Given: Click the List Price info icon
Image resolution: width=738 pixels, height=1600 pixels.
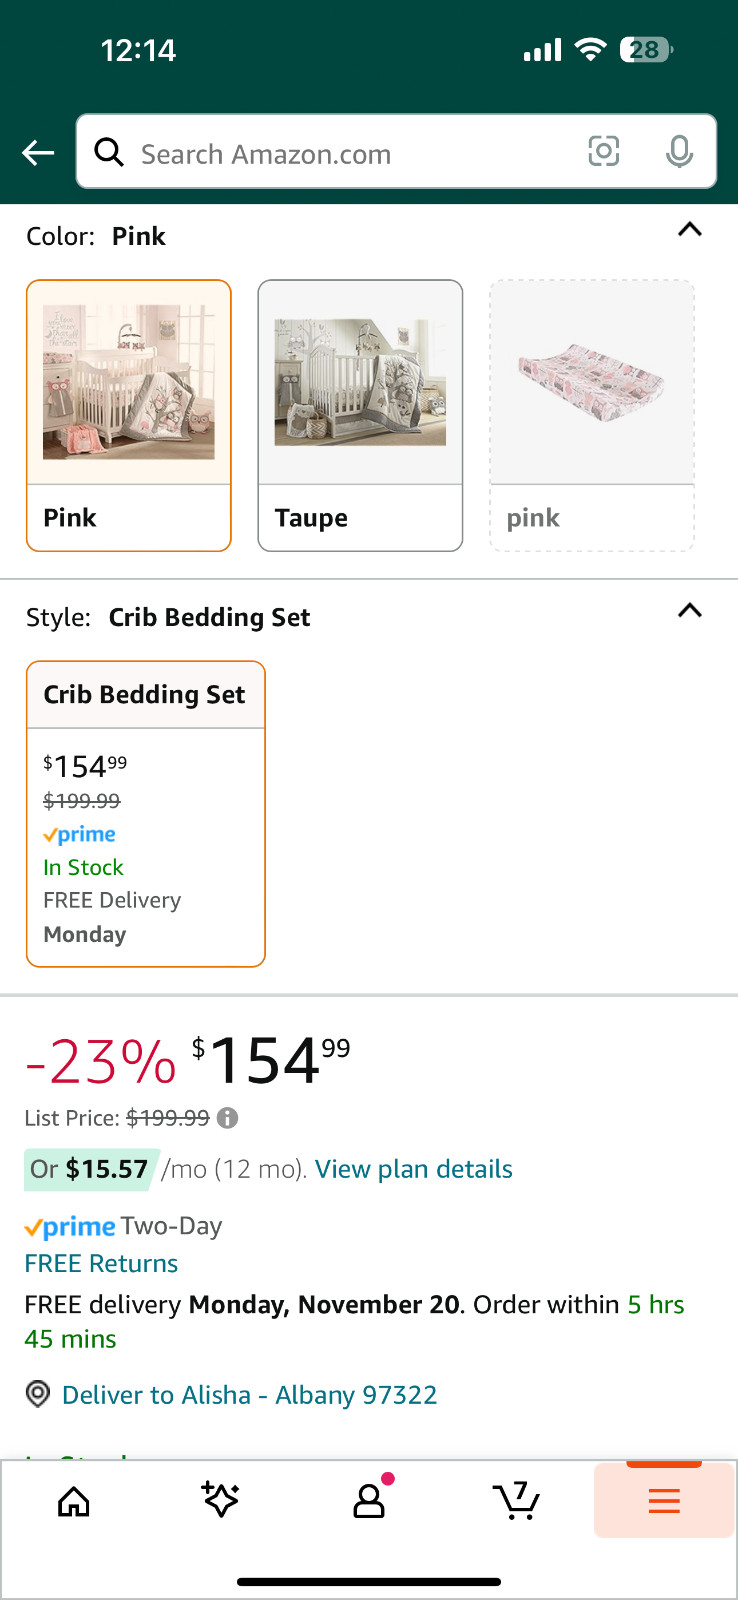Looking at the screenshot, I should click(228, 1118).
